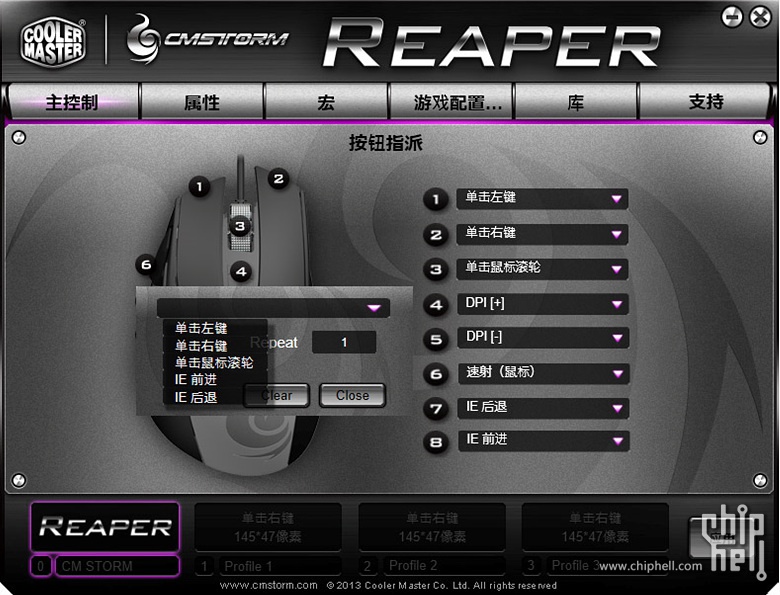Image resolution: width=780 pixels, height=595 pixels.
Task: Select the CM STORM profile name slot
Action: pyautogui.click(x=117, y=566)
